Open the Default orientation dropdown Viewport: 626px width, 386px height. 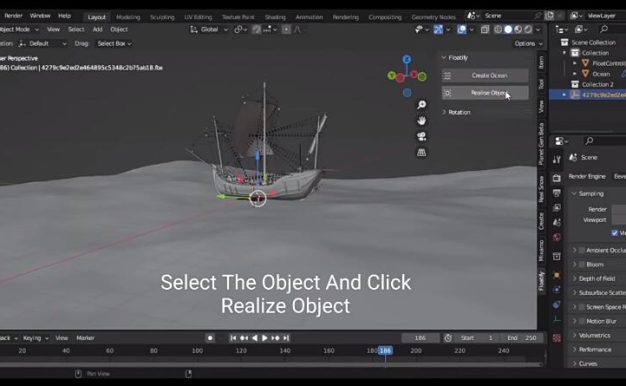(x=42, y=44)
